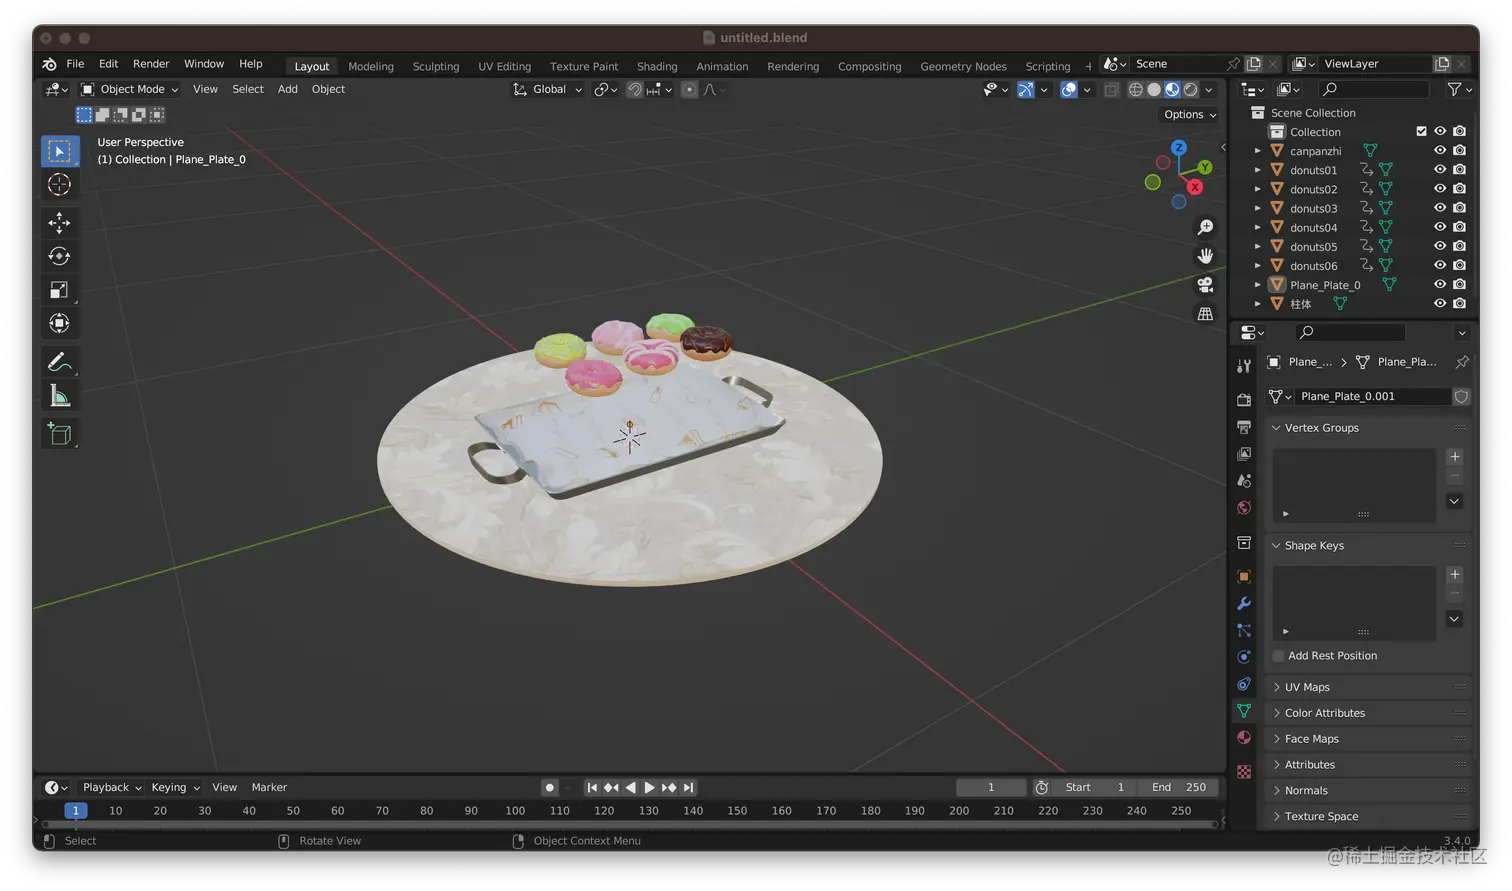Open the Modifiers wrench properties tab
Image resolution: width=1512 pixels, height=891 pixels.
1244,603
